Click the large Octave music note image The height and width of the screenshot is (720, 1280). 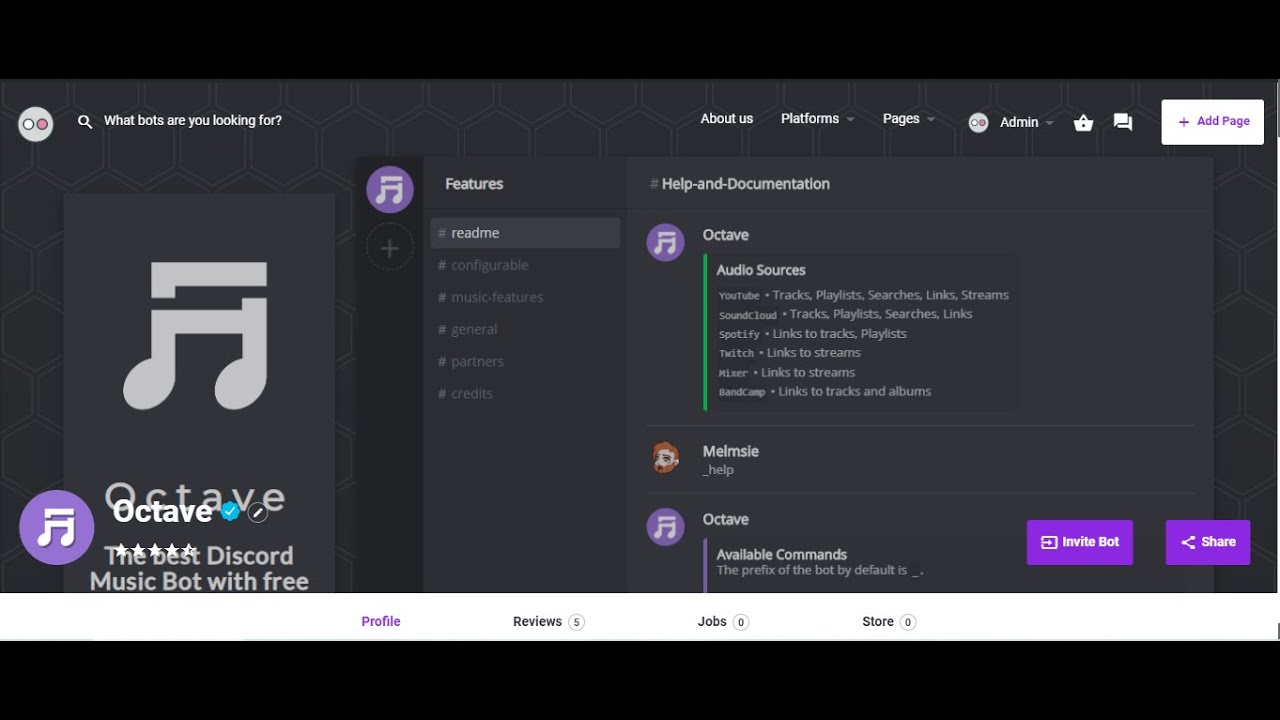pos(196,336)
